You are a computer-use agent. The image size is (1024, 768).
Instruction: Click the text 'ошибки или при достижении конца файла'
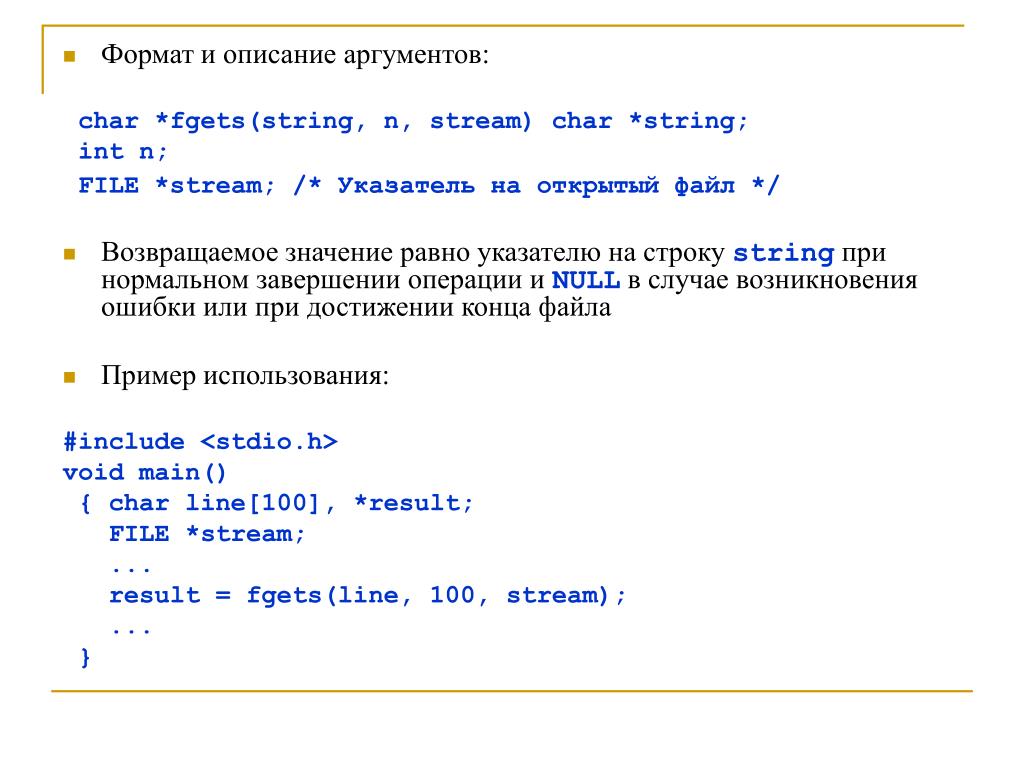(x=356, y=308)
